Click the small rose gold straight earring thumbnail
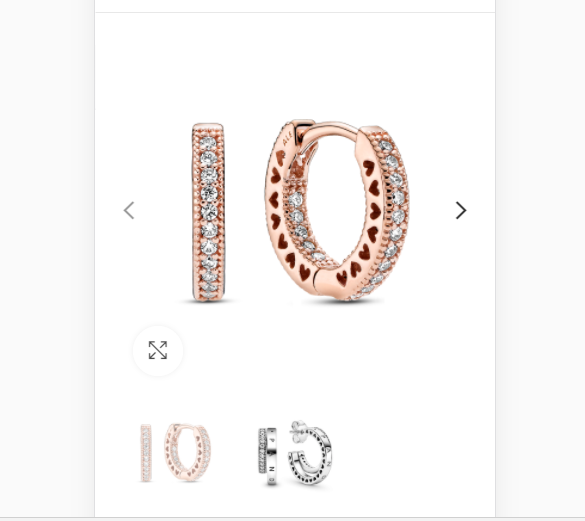The width and height of the screenshot is (585, 521). click(x=146, y=453)
